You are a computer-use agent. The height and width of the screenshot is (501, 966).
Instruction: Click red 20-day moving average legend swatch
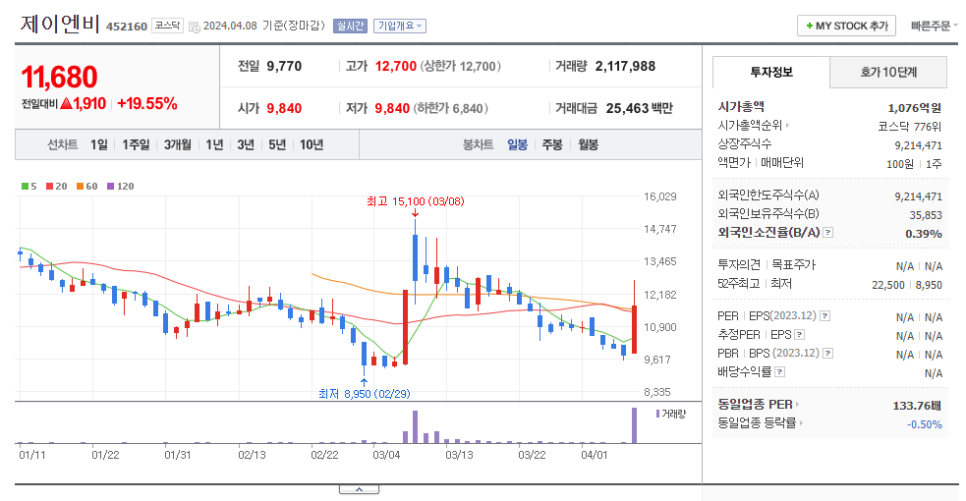(49, 186)
